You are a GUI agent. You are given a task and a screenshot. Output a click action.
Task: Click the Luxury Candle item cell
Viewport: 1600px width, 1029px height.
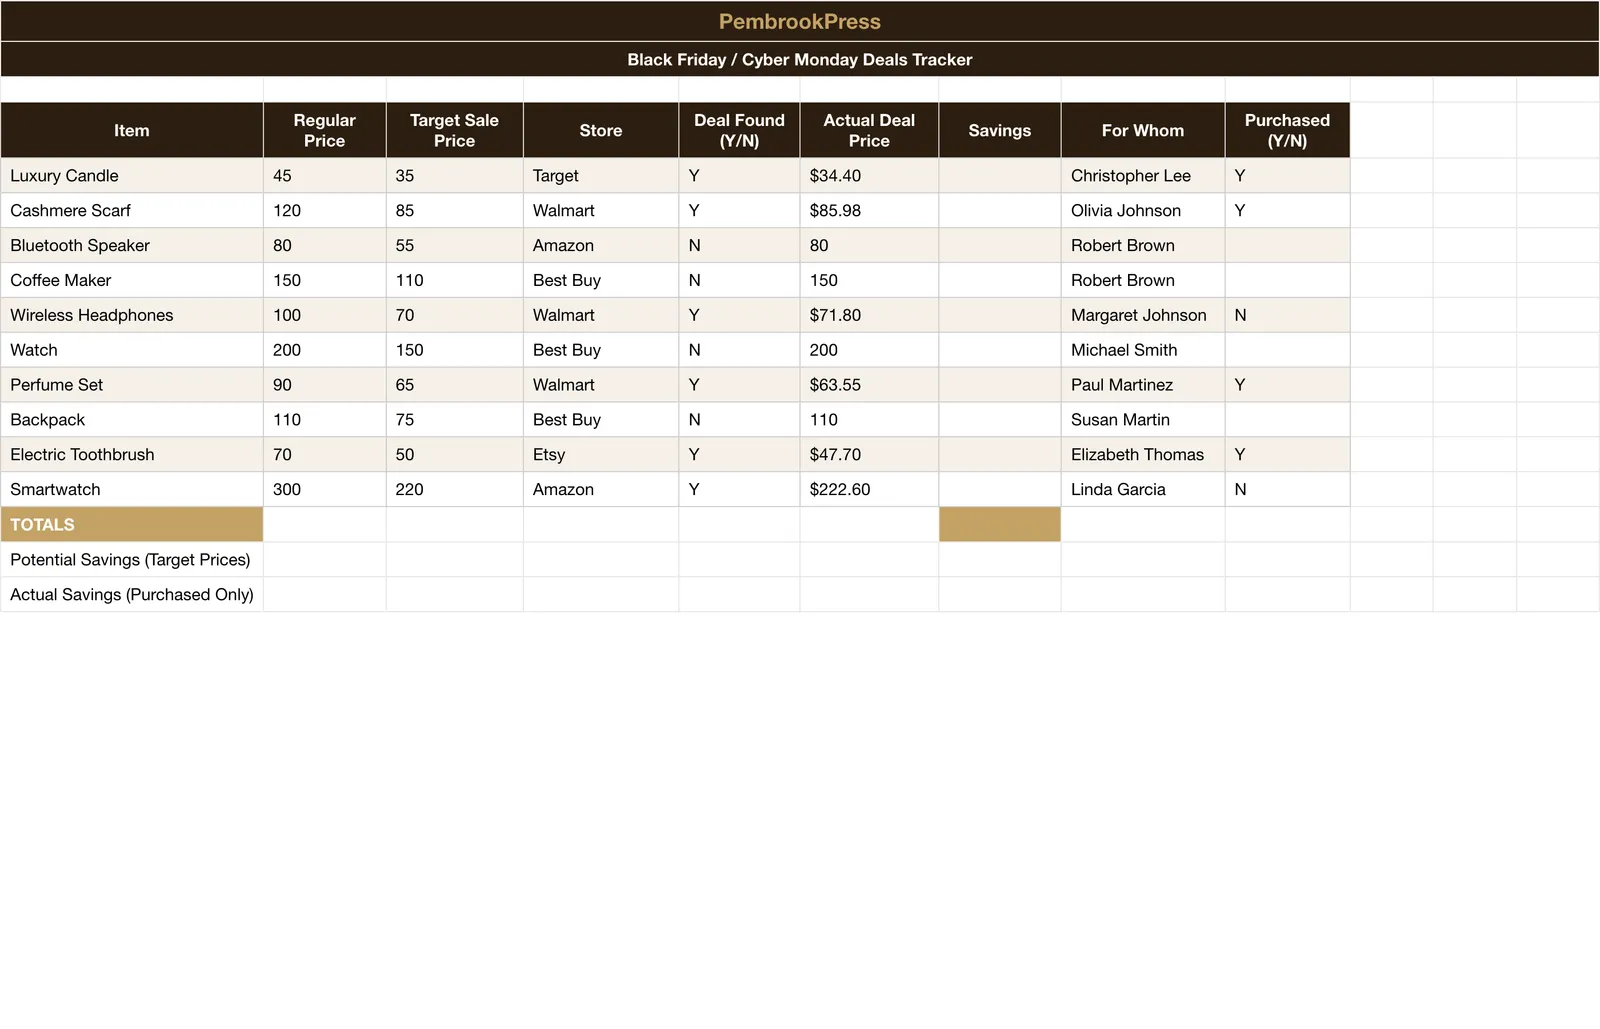click(132, 175)
